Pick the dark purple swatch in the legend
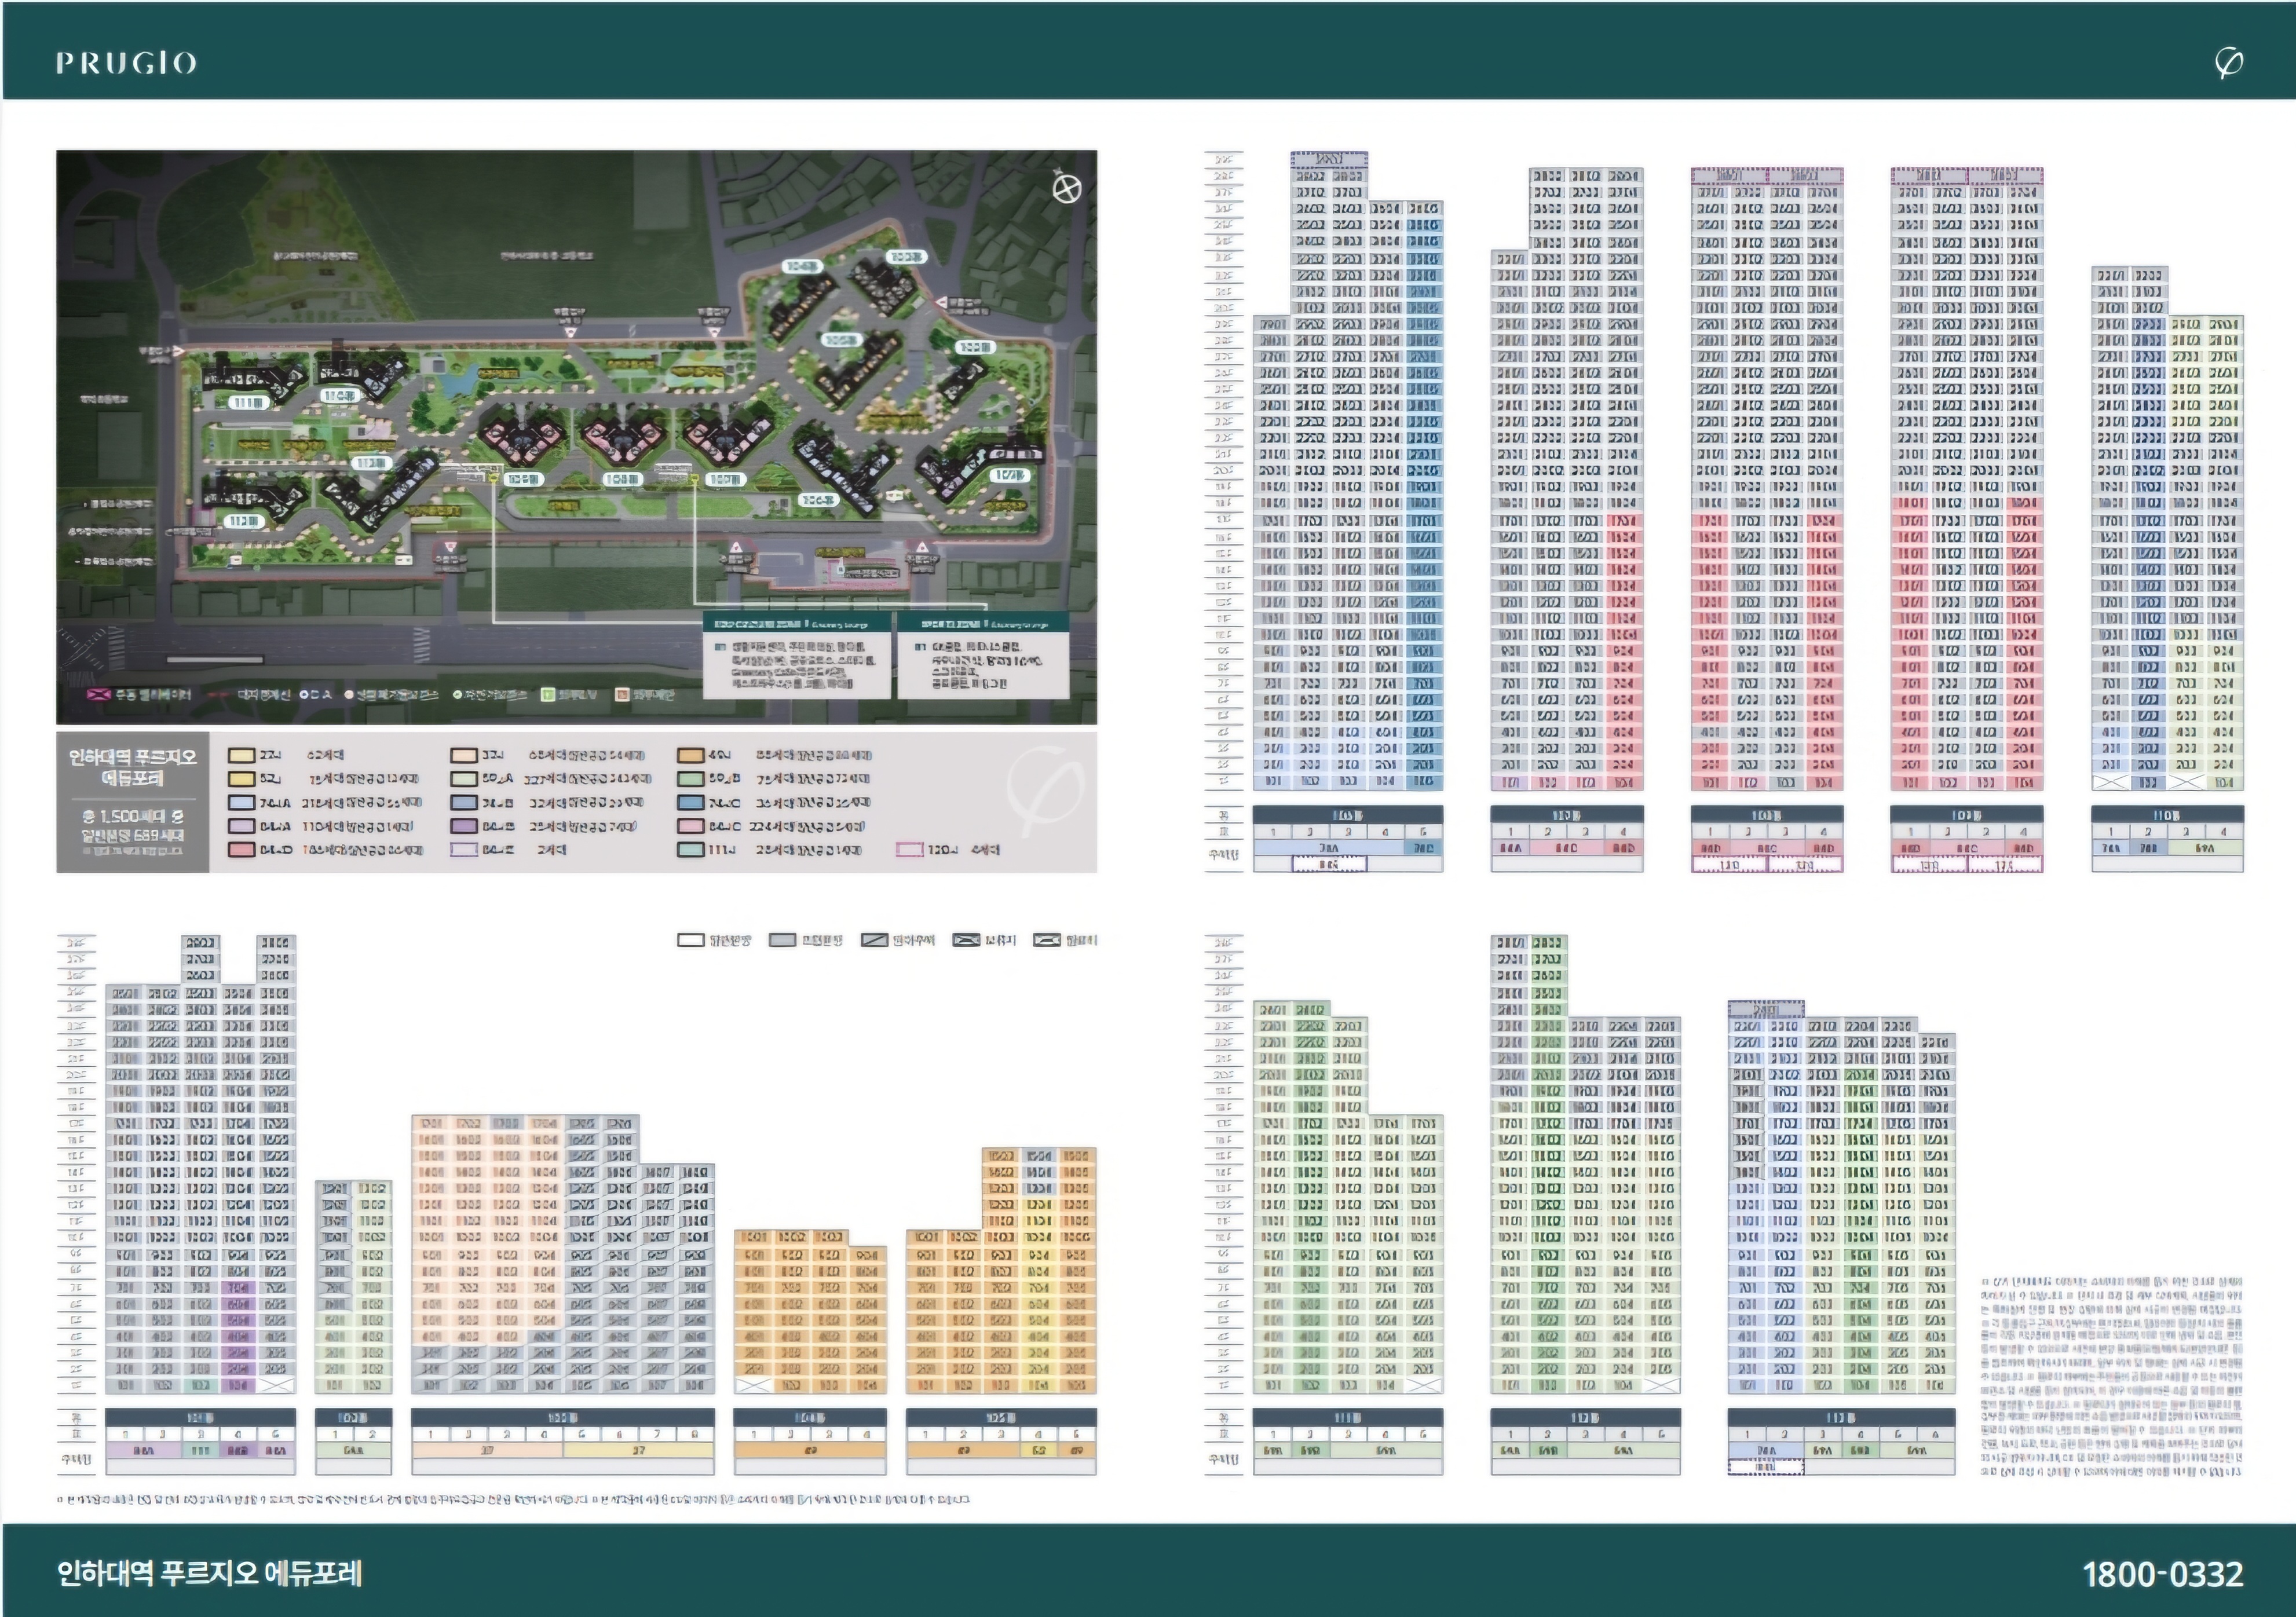Screen dimensions: 2296x1617 pyautogui.click(x=464, y=826)
